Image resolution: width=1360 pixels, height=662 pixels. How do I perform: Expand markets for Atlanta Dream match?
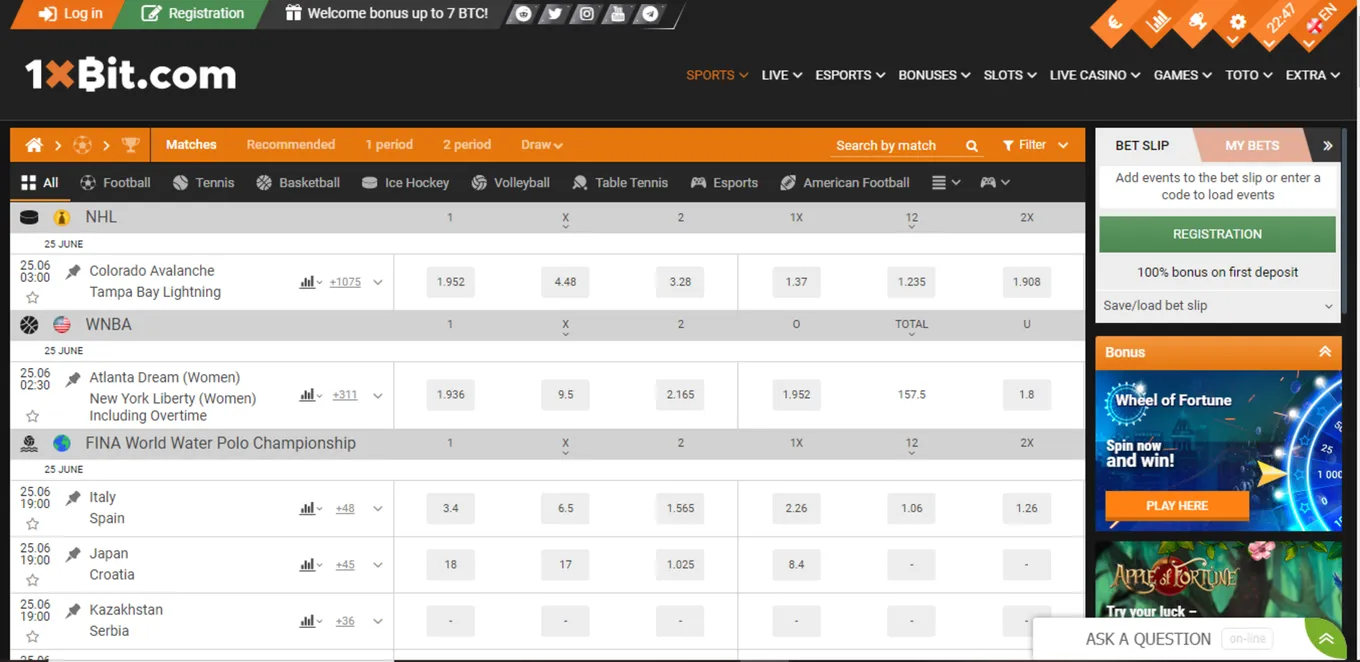pos(378,395)
